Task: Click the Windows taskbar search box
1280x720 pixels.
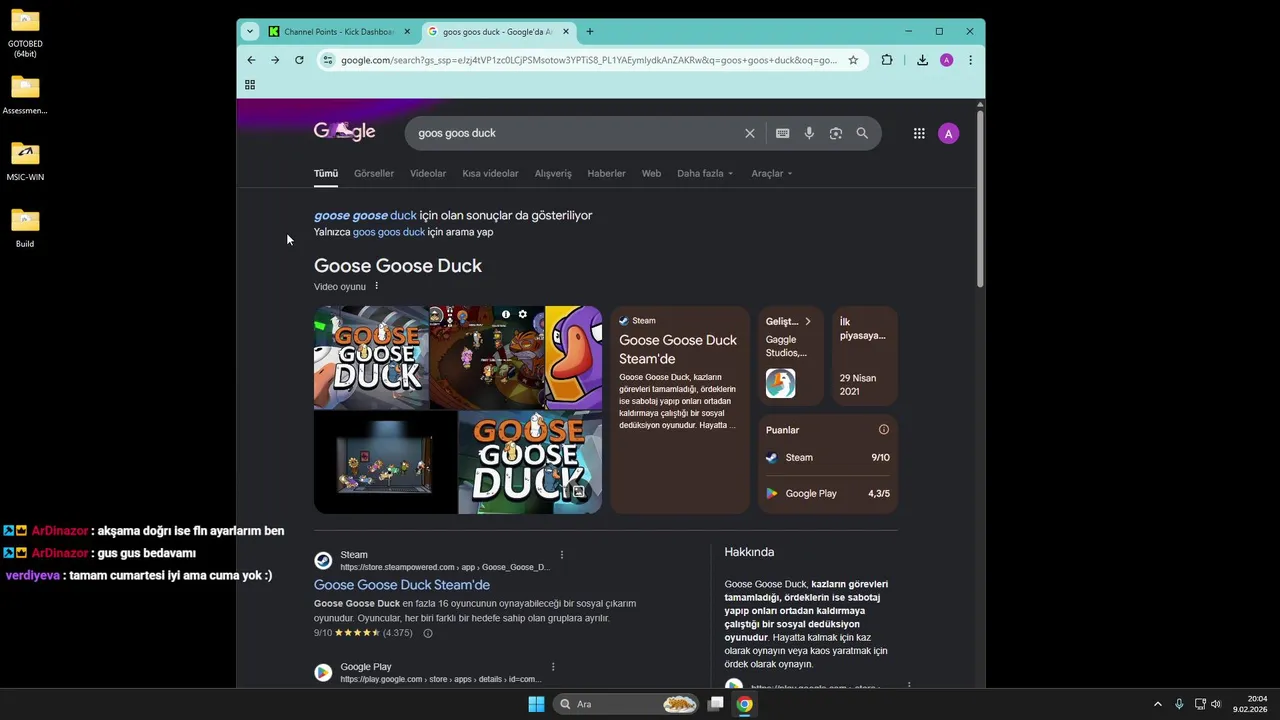Action: point(628,704)
